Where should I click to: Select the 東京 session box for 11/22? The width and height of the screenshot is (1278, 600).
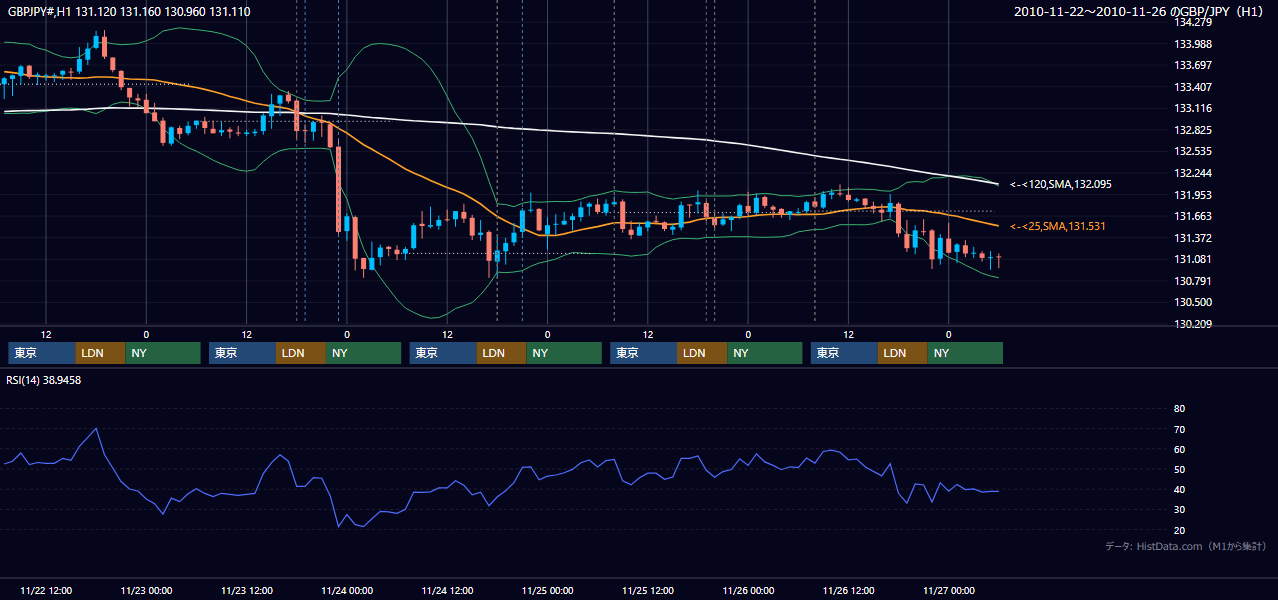point(42,353)
